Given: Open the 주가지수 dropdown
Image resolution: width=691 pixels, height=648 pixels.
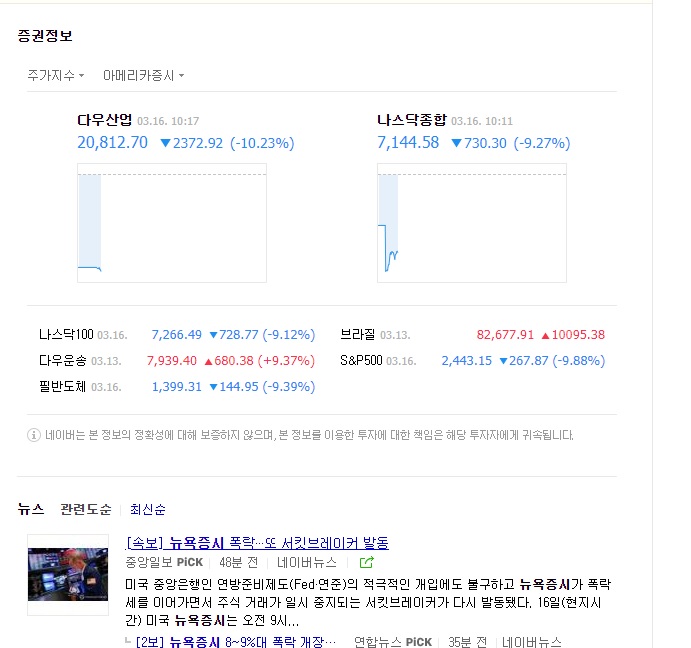Looking at the screenshot, I should [x=56, y=75].
